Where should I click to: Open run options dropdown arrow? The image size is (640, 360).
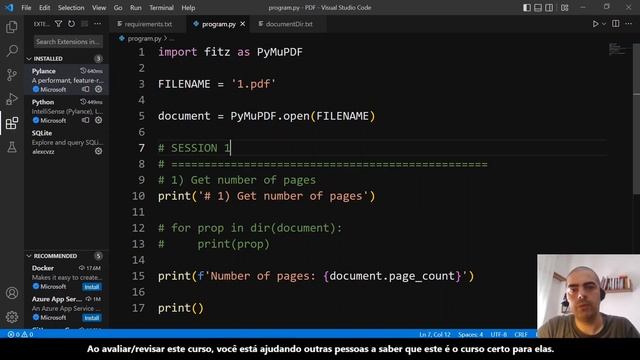pos(604,24)
